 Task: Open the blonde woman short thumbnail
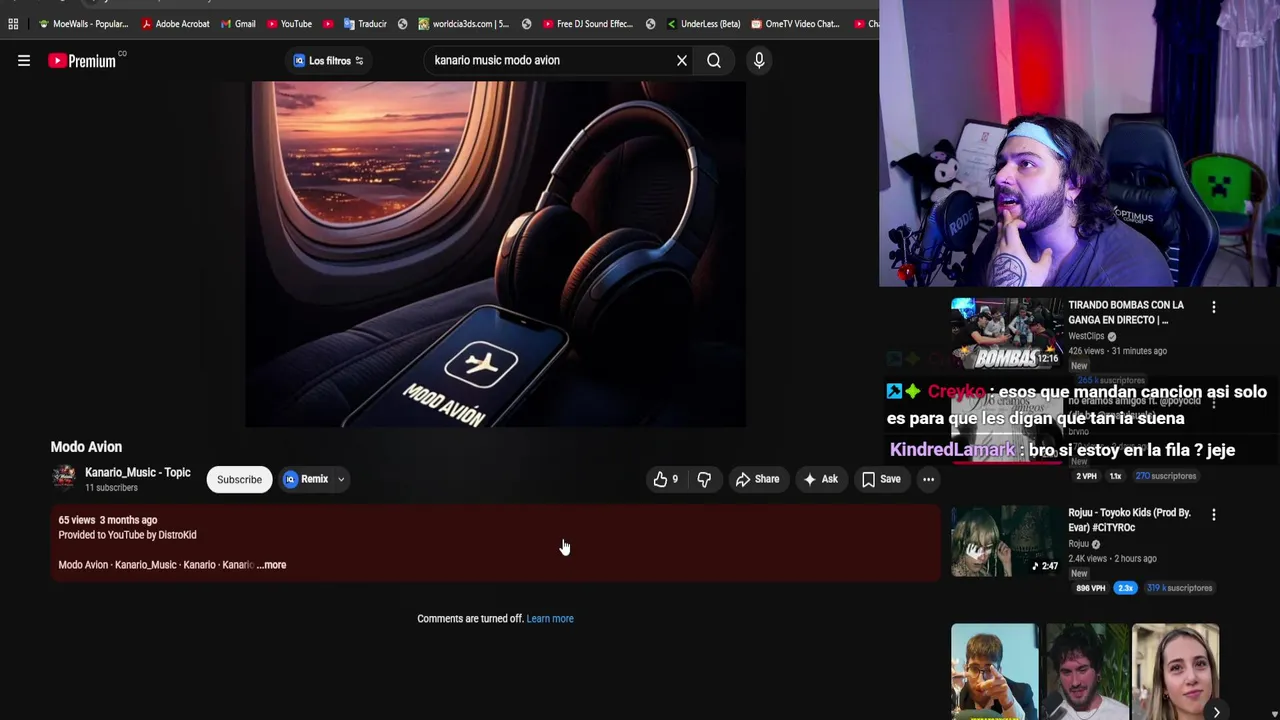(x=1176, y=672)
